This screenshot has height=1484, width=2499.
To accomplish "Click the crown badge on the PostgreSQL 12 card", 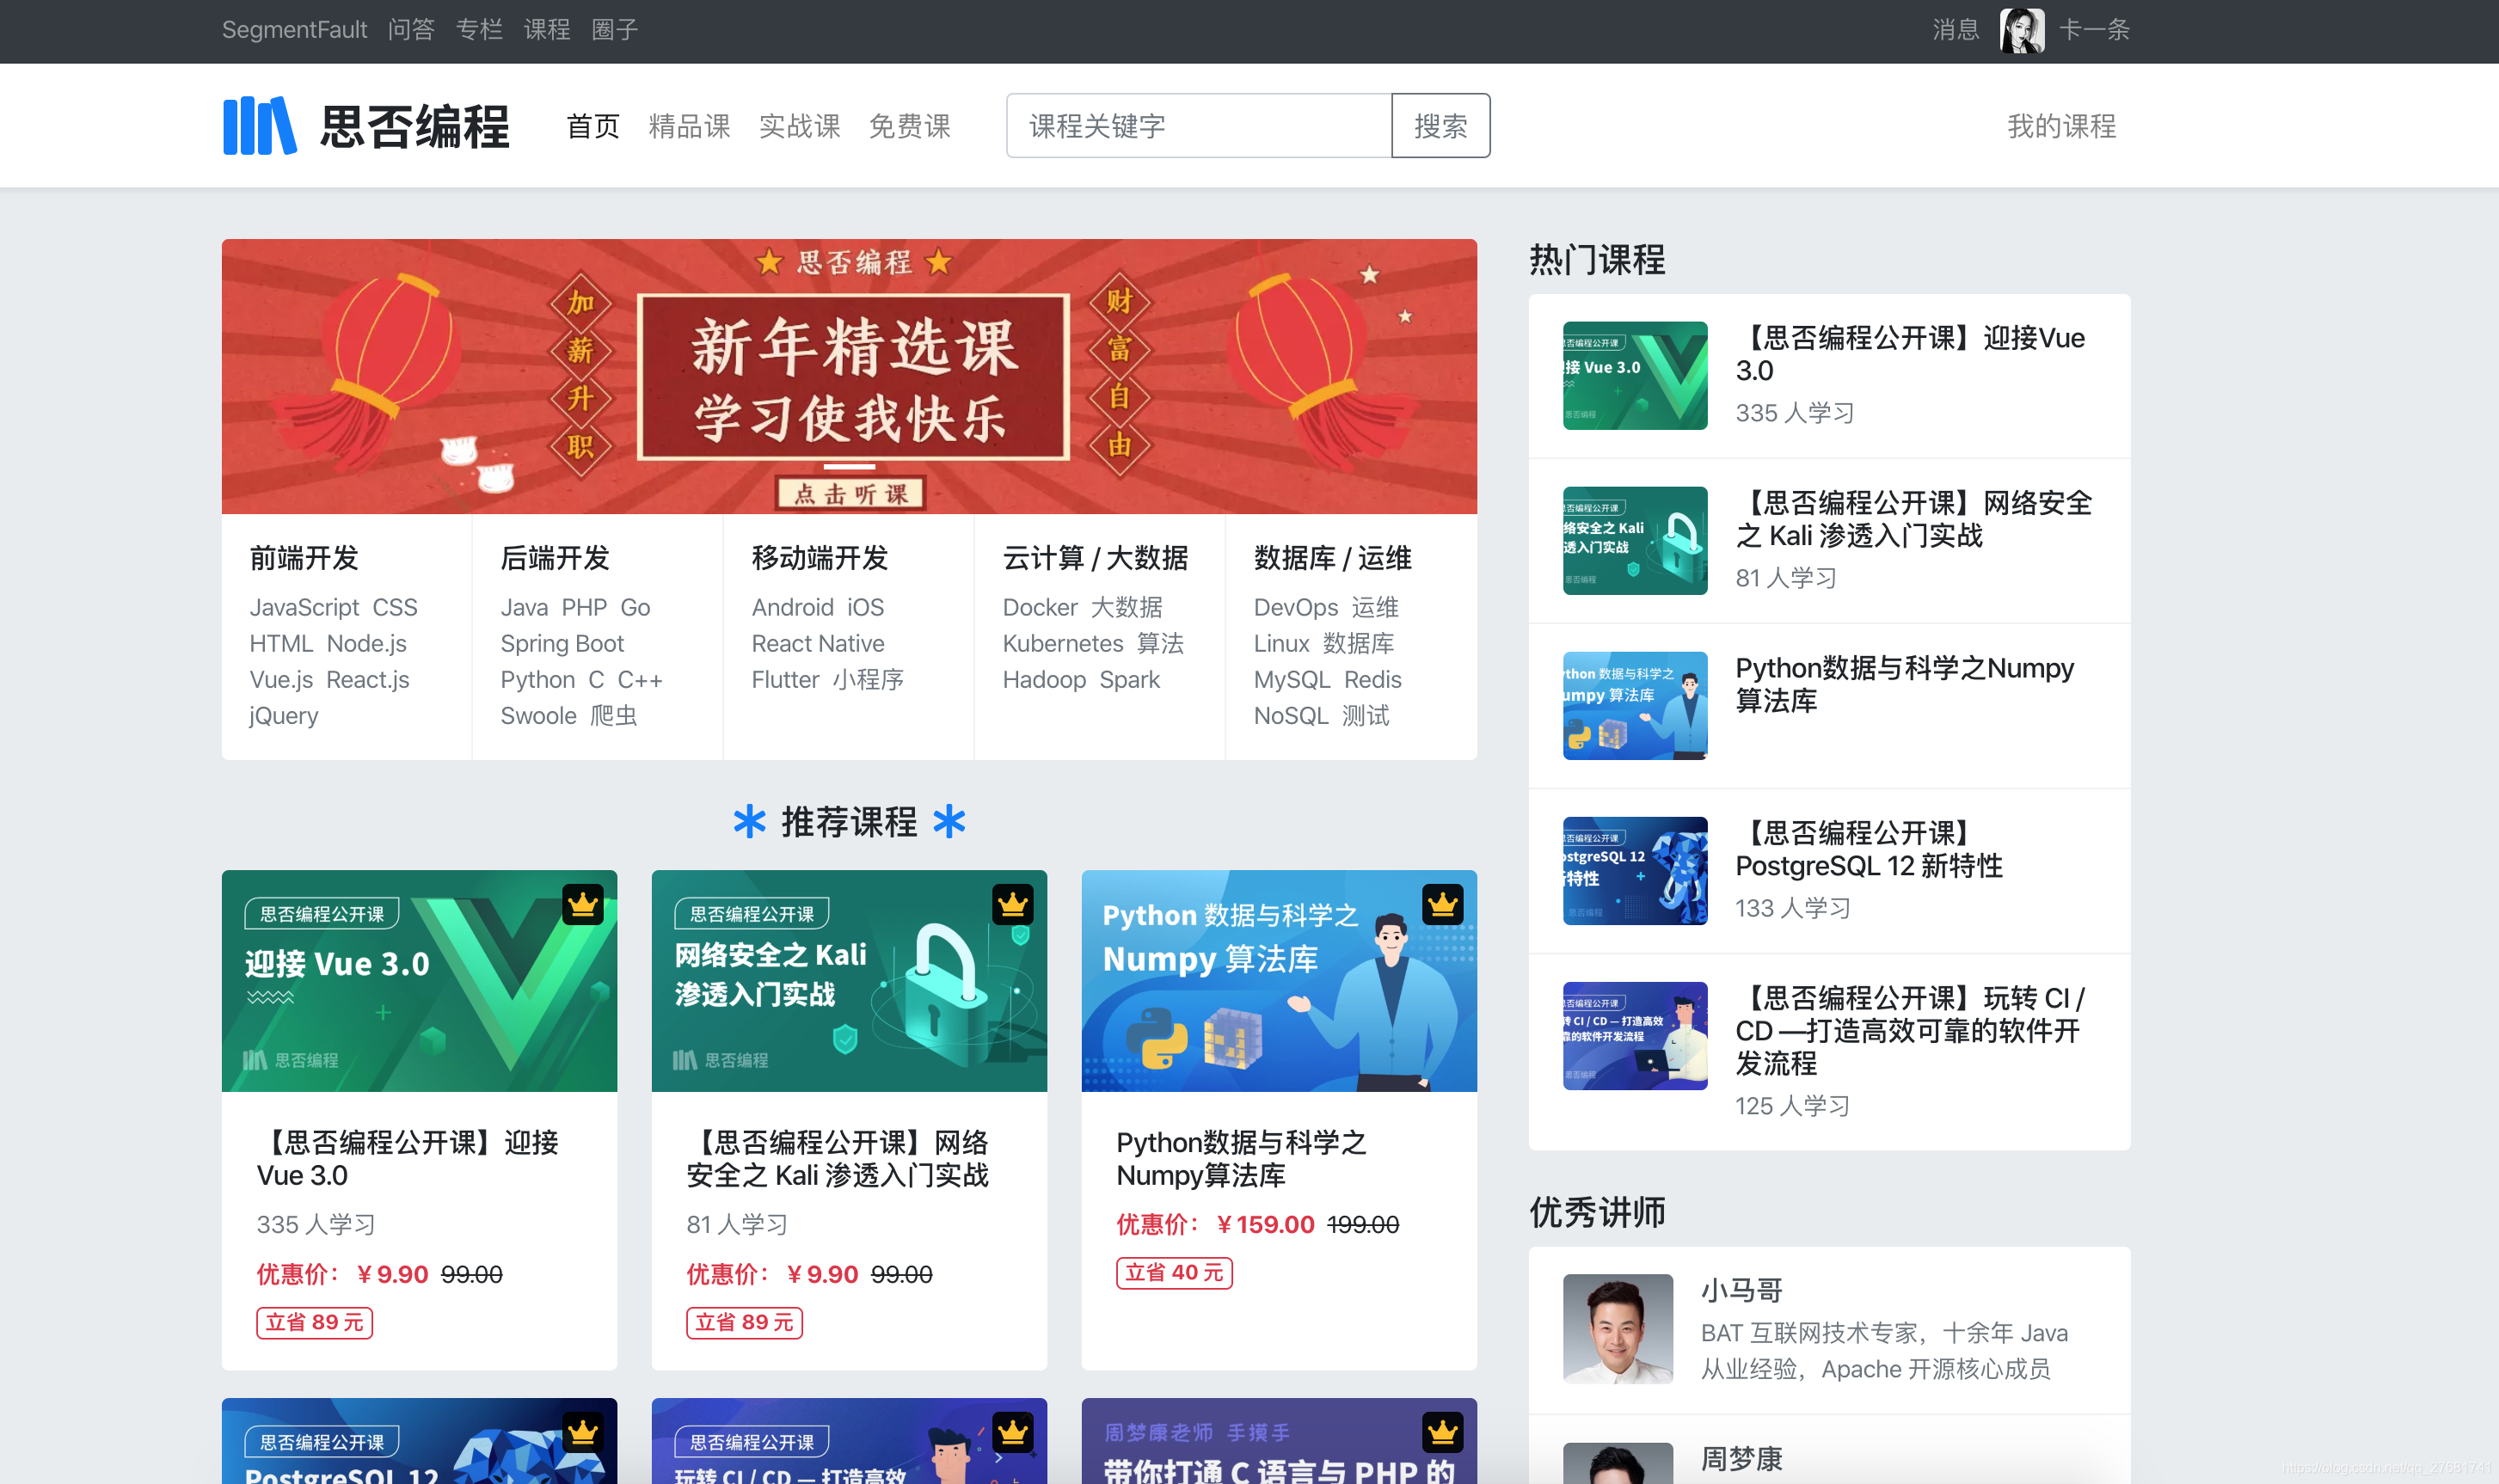I will [583, 1432].
